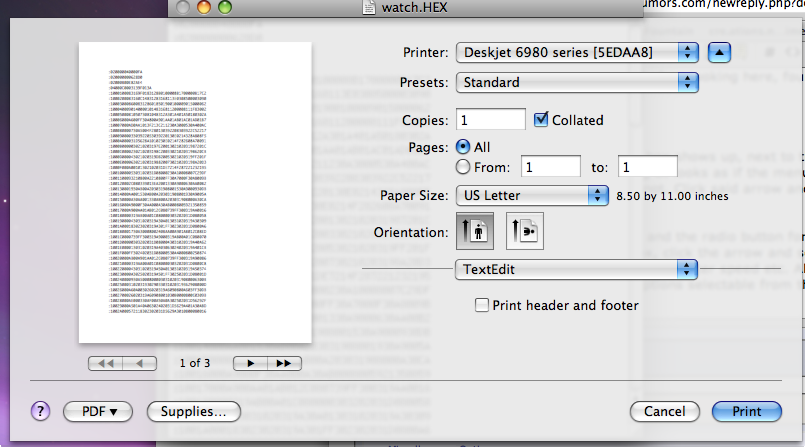Collapse print dialog with blue arrow button
Image resolution: width=805 pixels, height=448 pixels.
[x=719, y=52]
